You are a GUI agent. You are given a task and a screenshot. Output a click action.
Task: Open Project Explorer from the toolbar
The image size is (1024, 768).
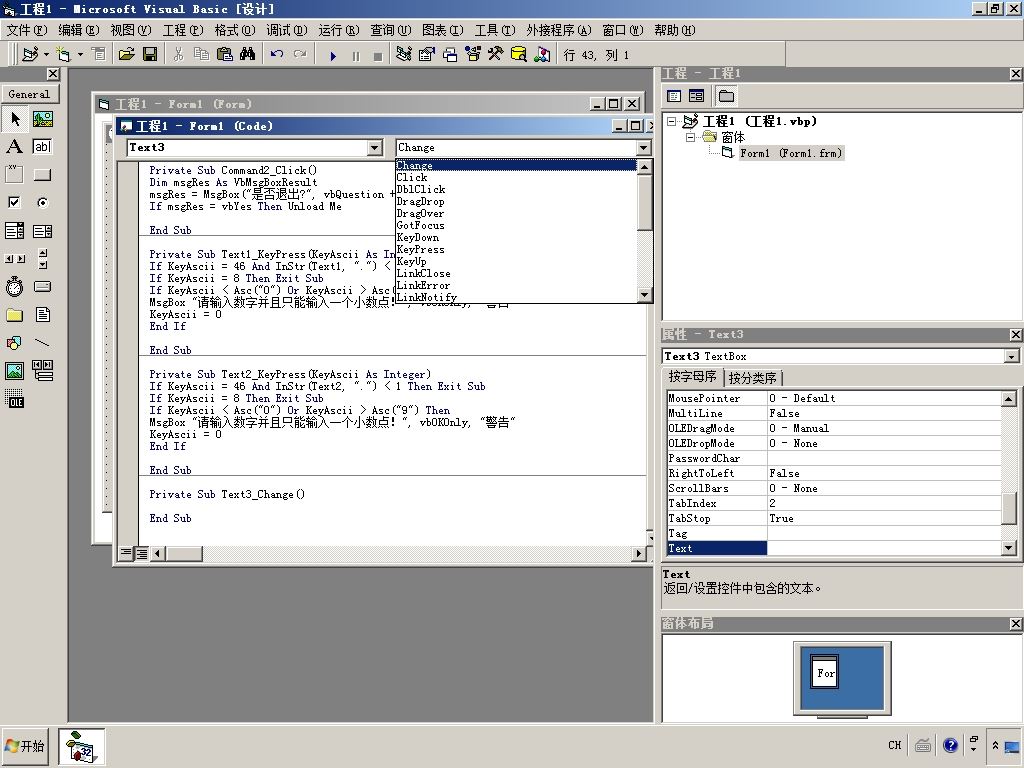point(404,54)
